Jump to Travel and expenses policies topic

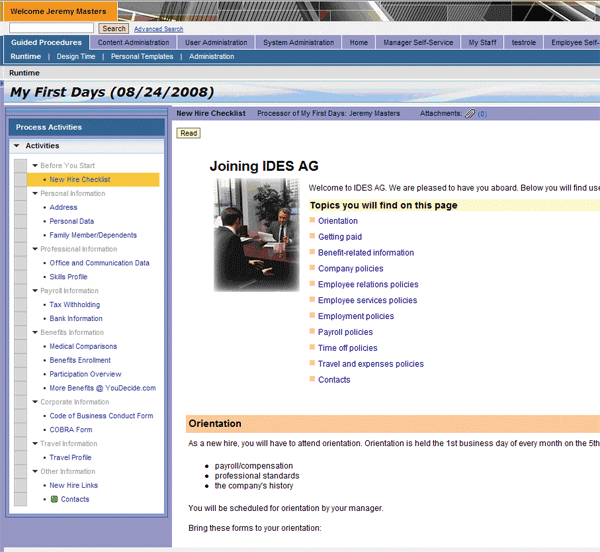tap(371, 364)
